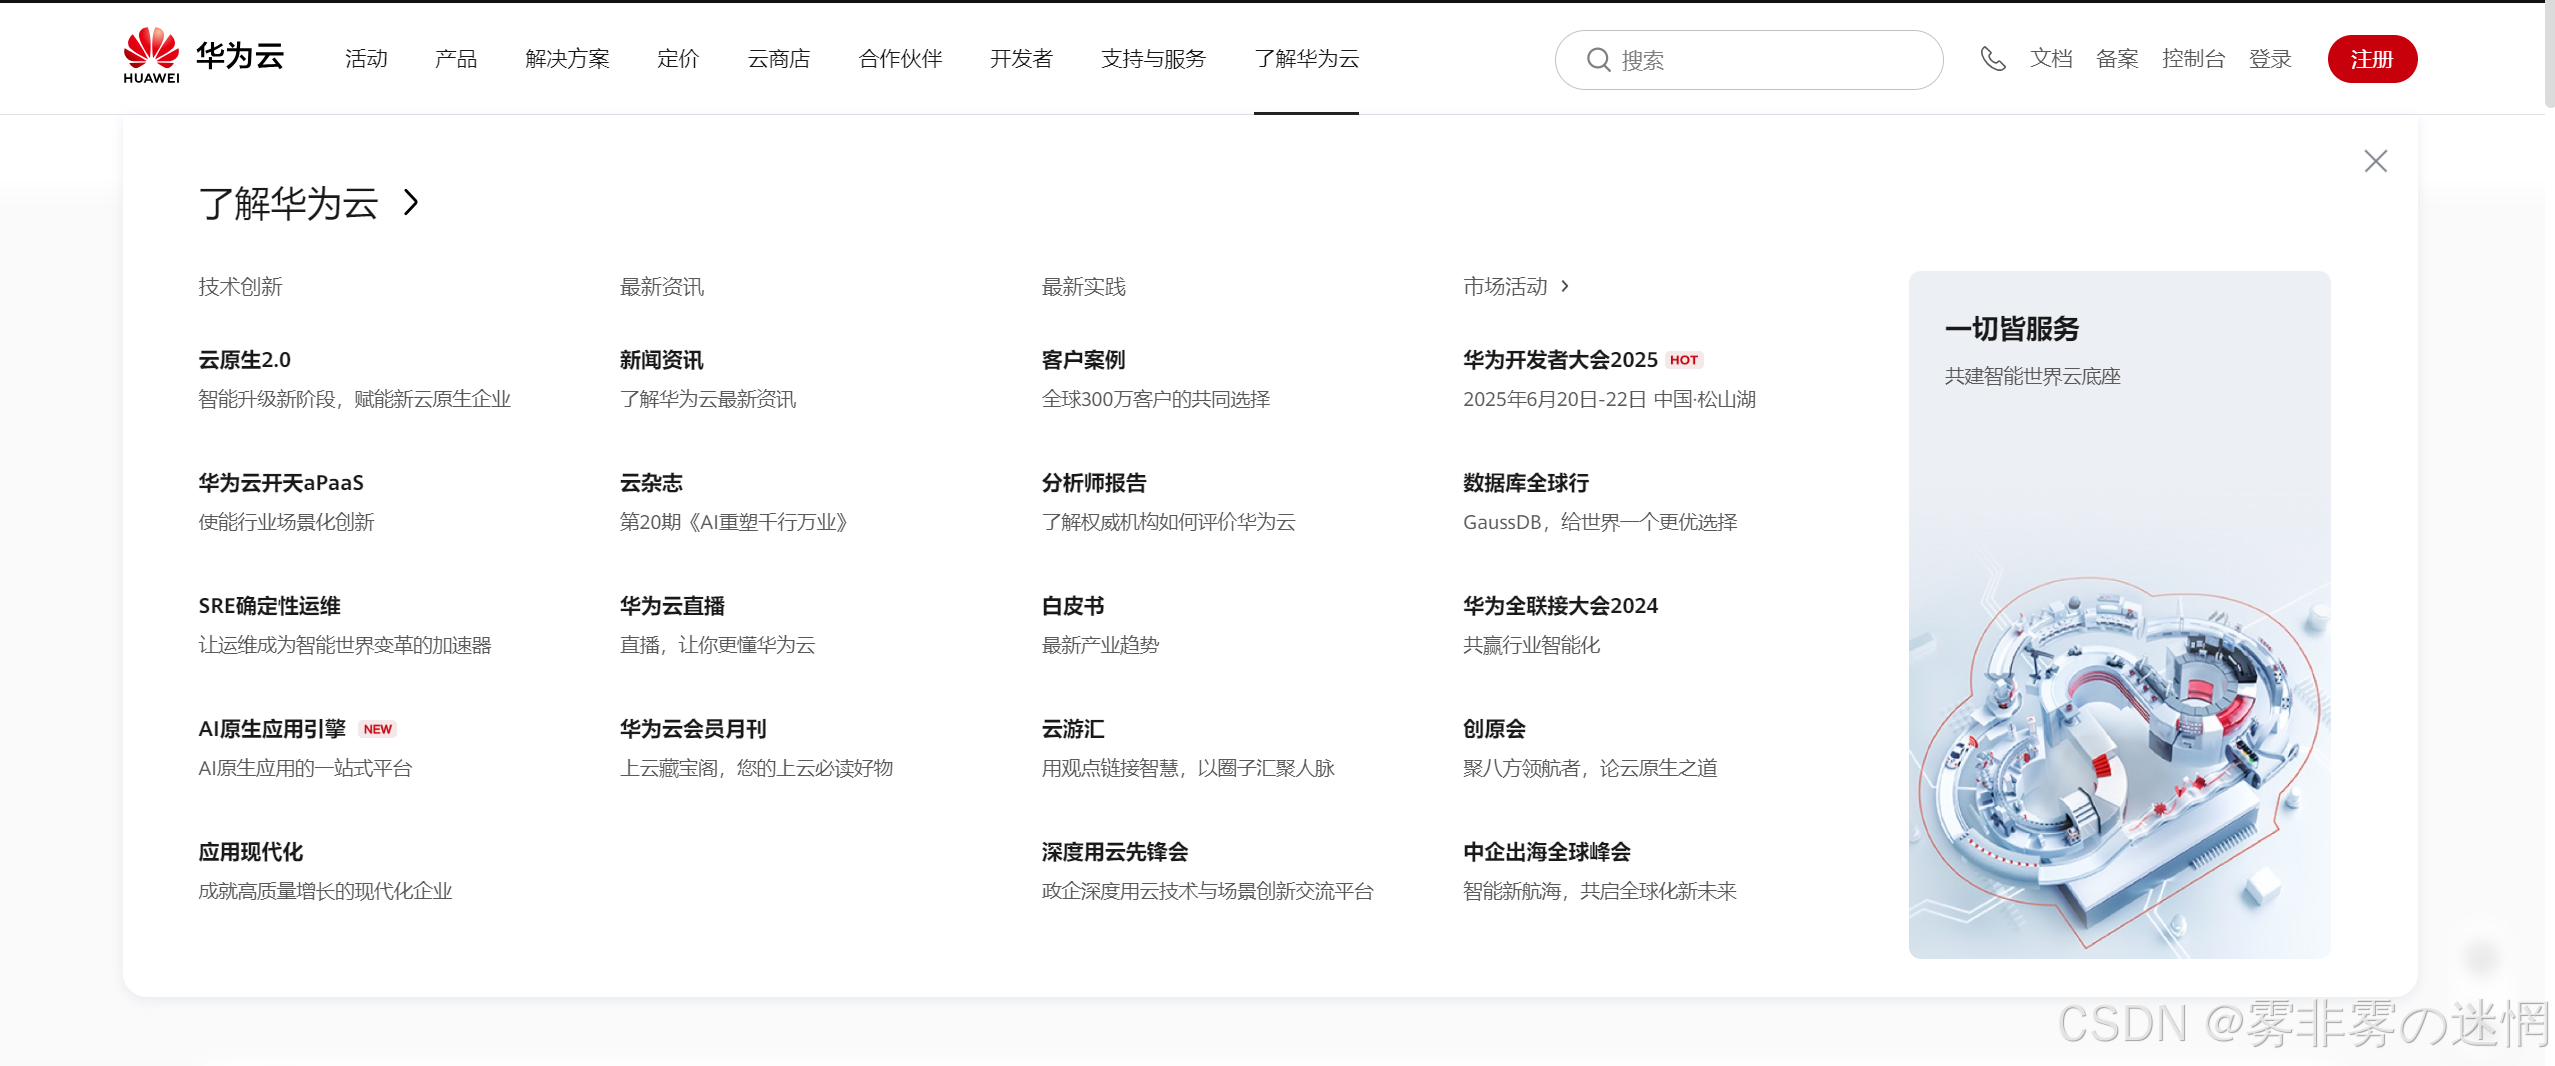Open the 产品 nav menu
Screen dimensions: 2555x1066
(456, 59)
